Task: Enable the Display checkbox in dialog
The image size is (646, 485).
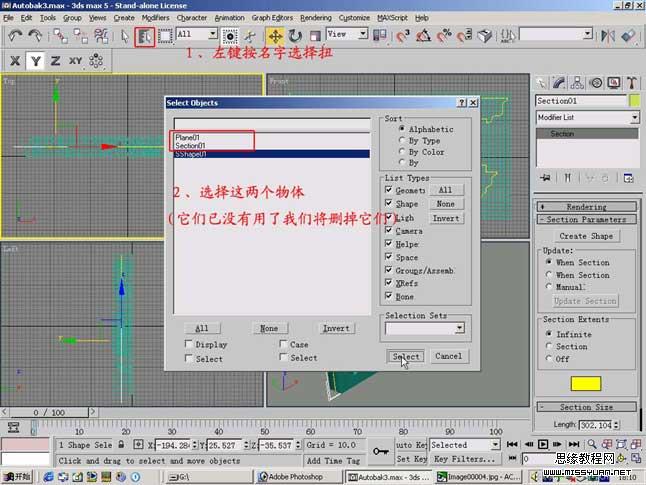Action: click(x=189, y=344)
